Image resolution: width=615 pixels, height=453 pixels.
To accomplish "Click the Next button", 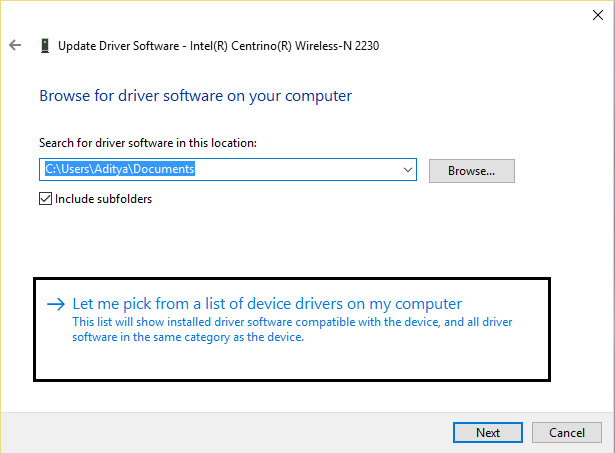I will pyautogui.click(x=488, y=432).
